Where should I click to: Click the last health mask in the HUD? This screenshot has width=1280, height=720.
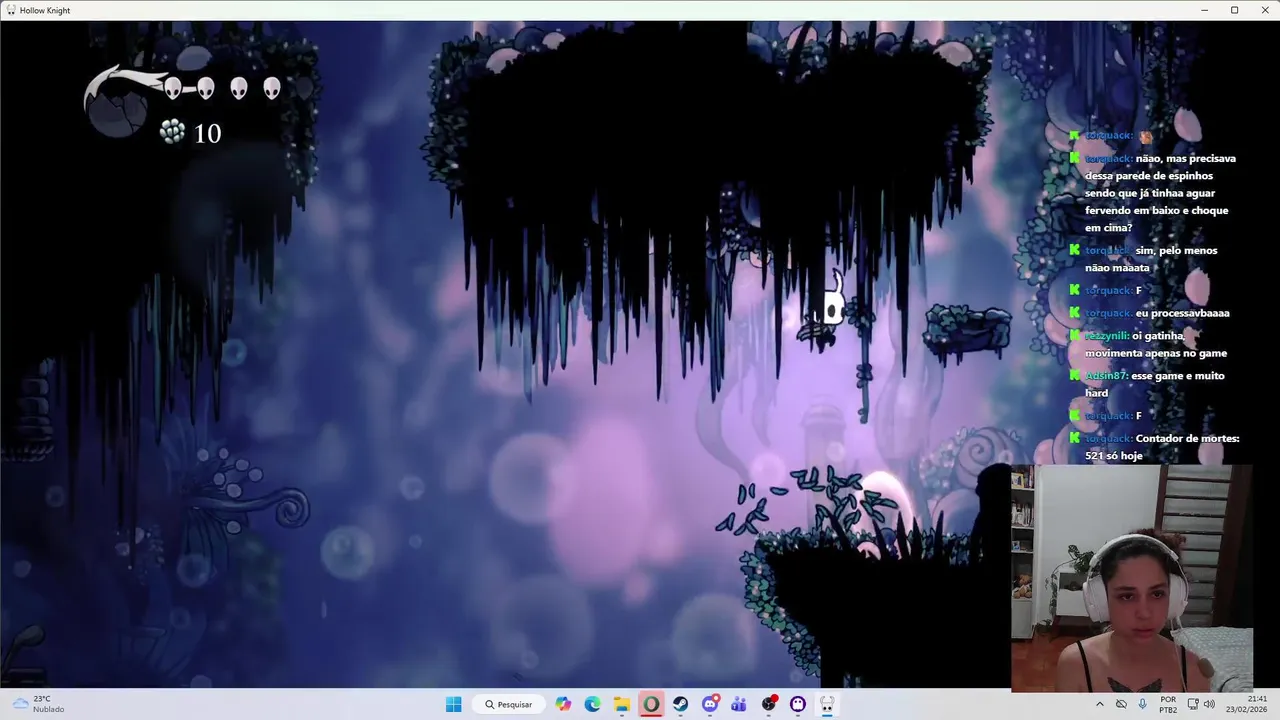(x=271, y=89)
